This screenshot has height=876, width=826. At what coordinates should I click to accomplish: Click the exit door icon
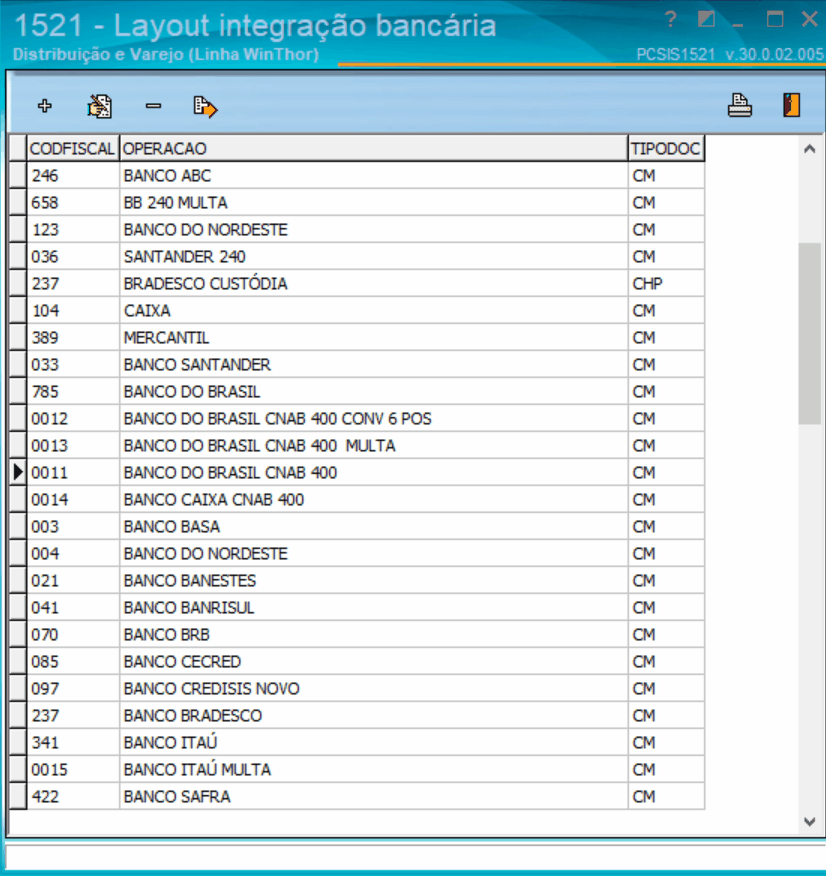click(791, 105)
